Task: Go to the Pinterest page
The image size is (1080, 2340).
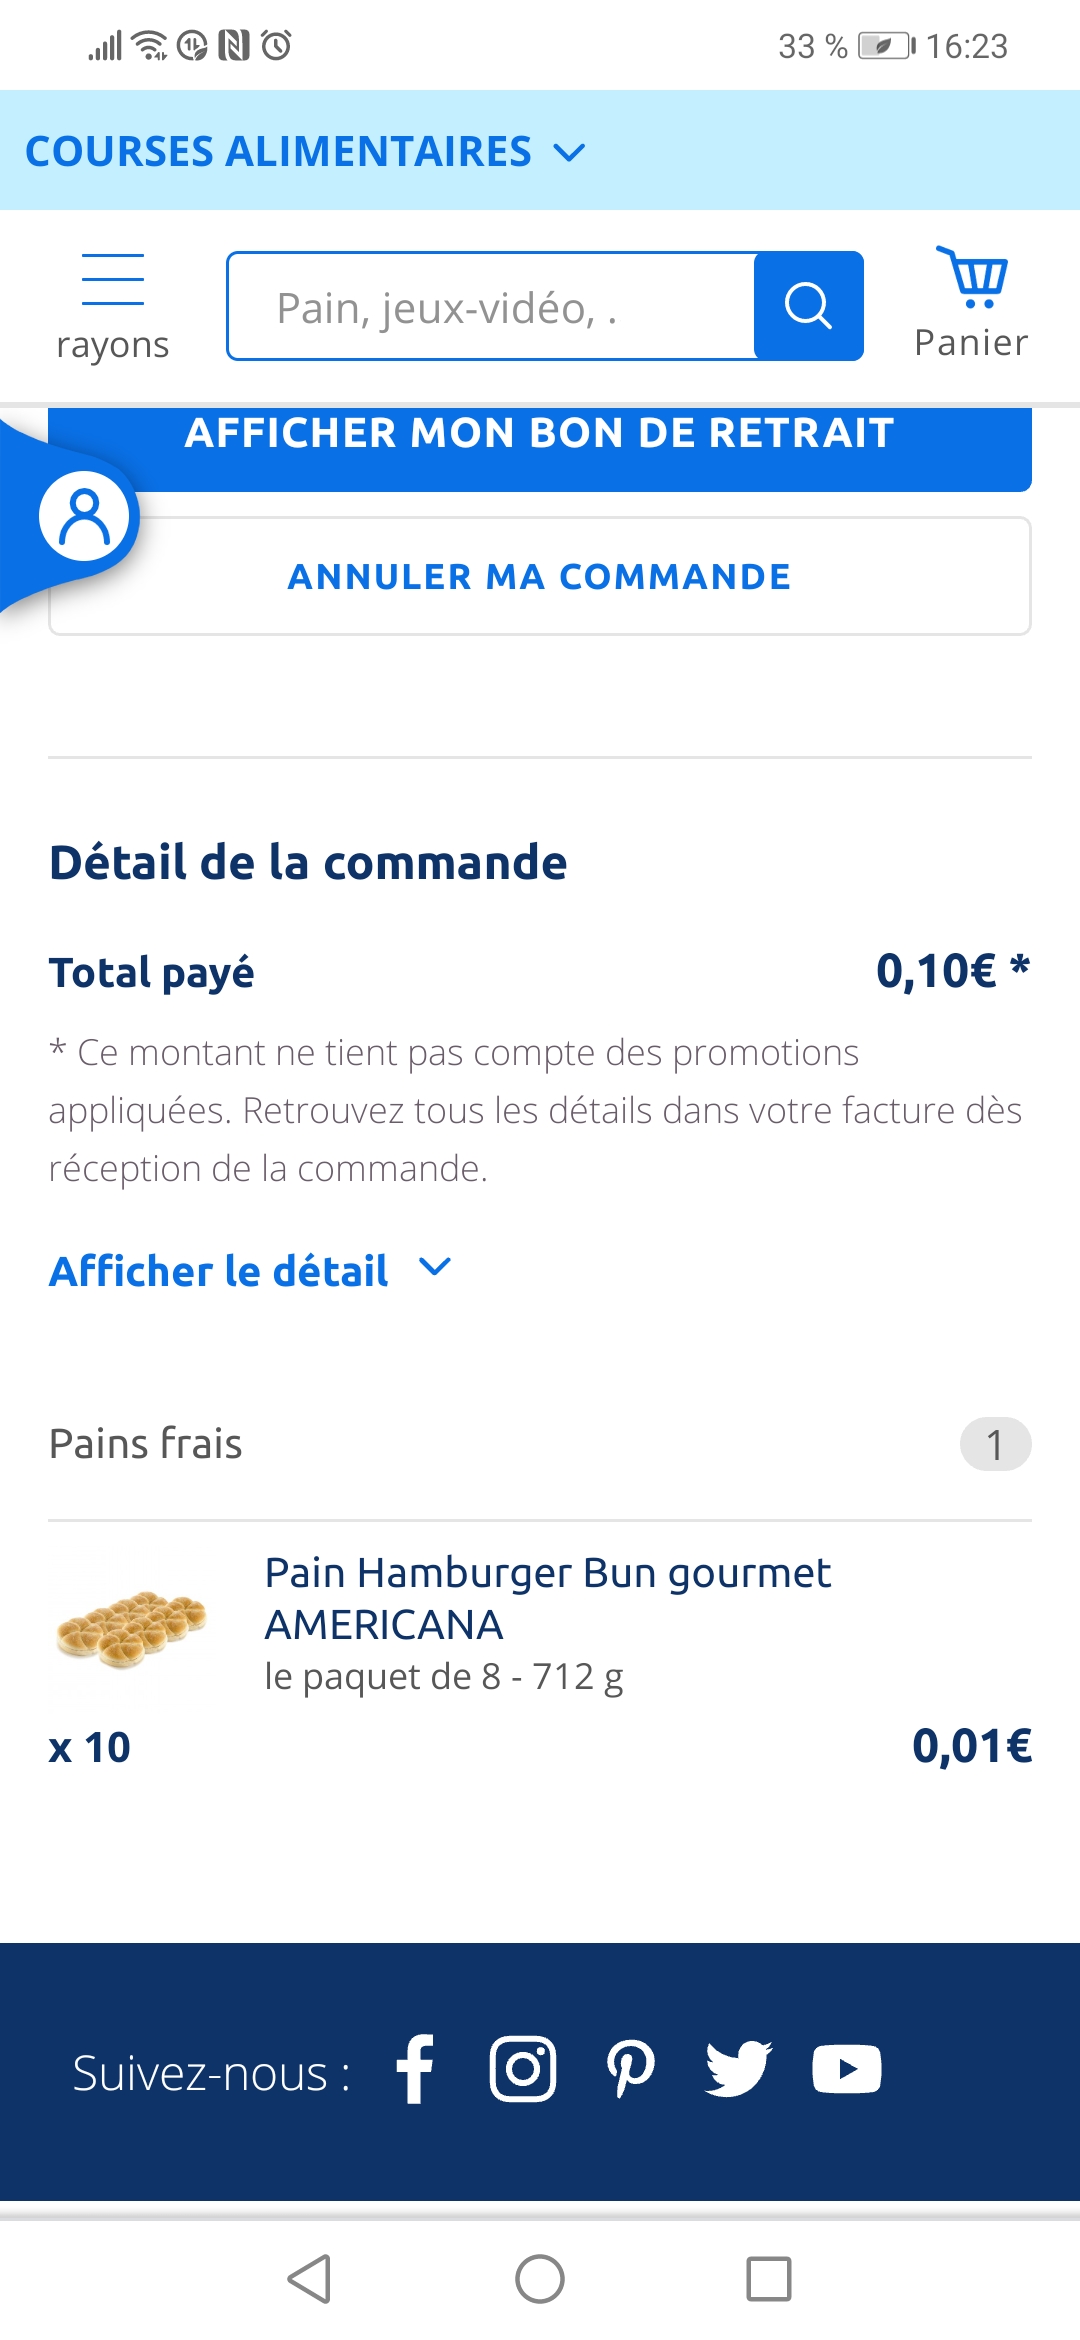Action: tap(631, 2069)
